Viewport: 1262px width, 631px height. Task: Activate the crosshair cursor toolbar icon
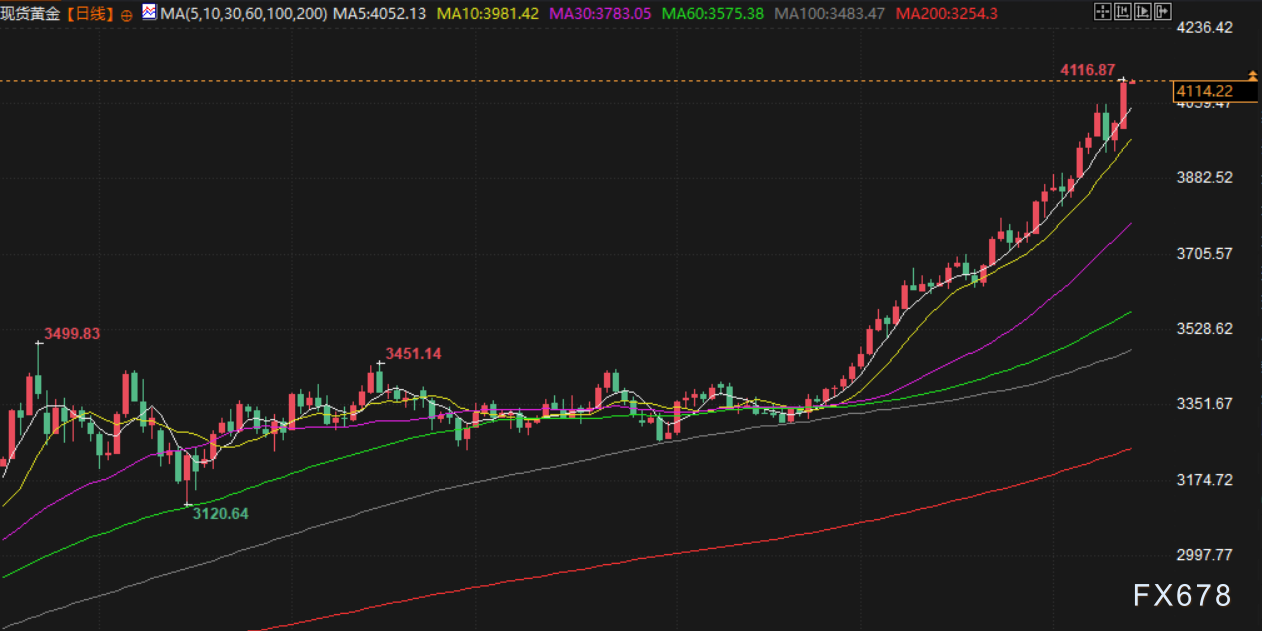(1103, 12)
